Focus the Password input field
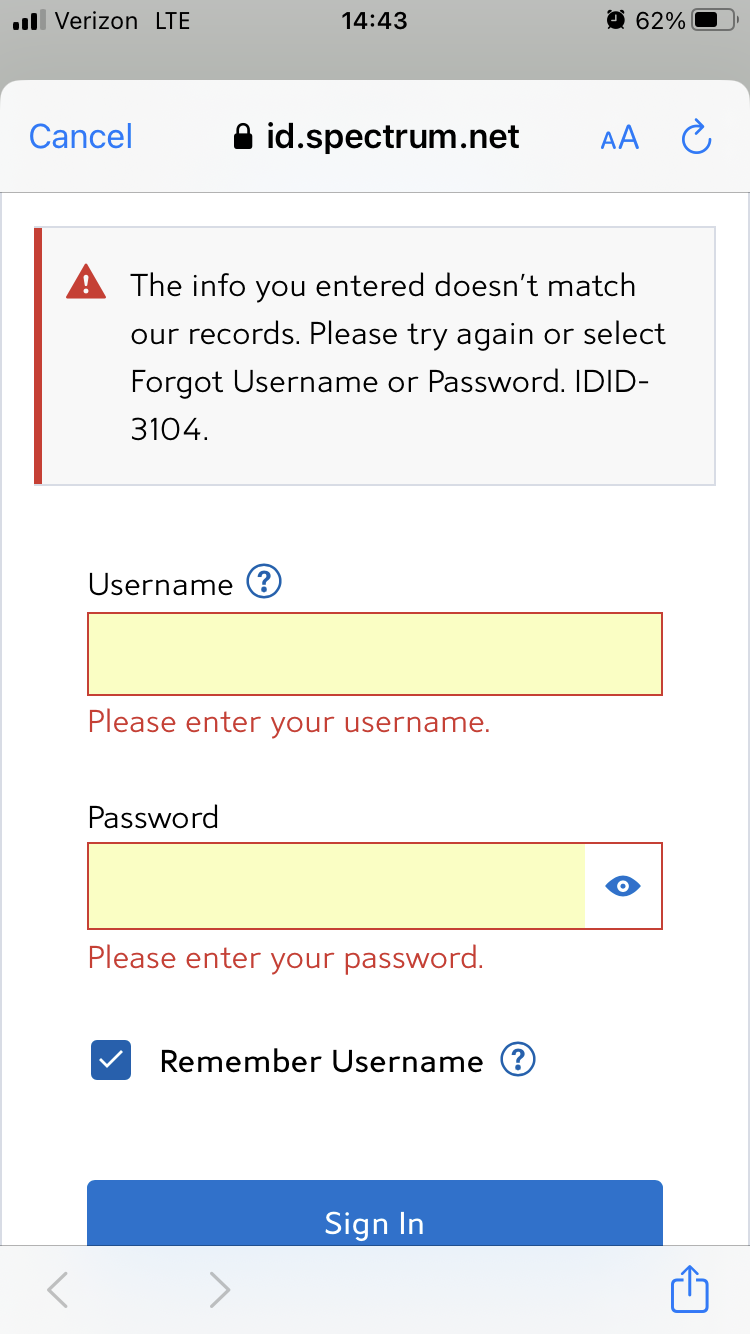Screen dimensions: 750x1334 tap(337, 886)
